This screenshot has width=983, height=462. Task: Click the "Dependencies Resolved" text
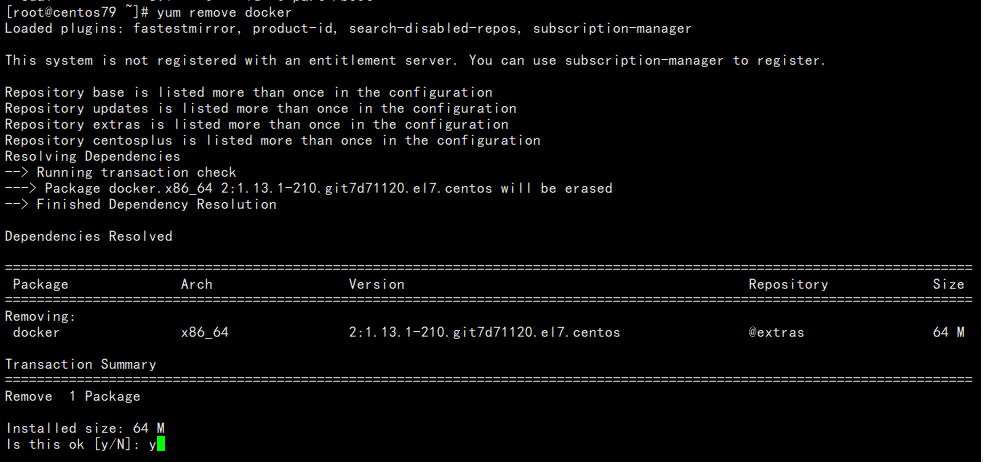point(88,236)
